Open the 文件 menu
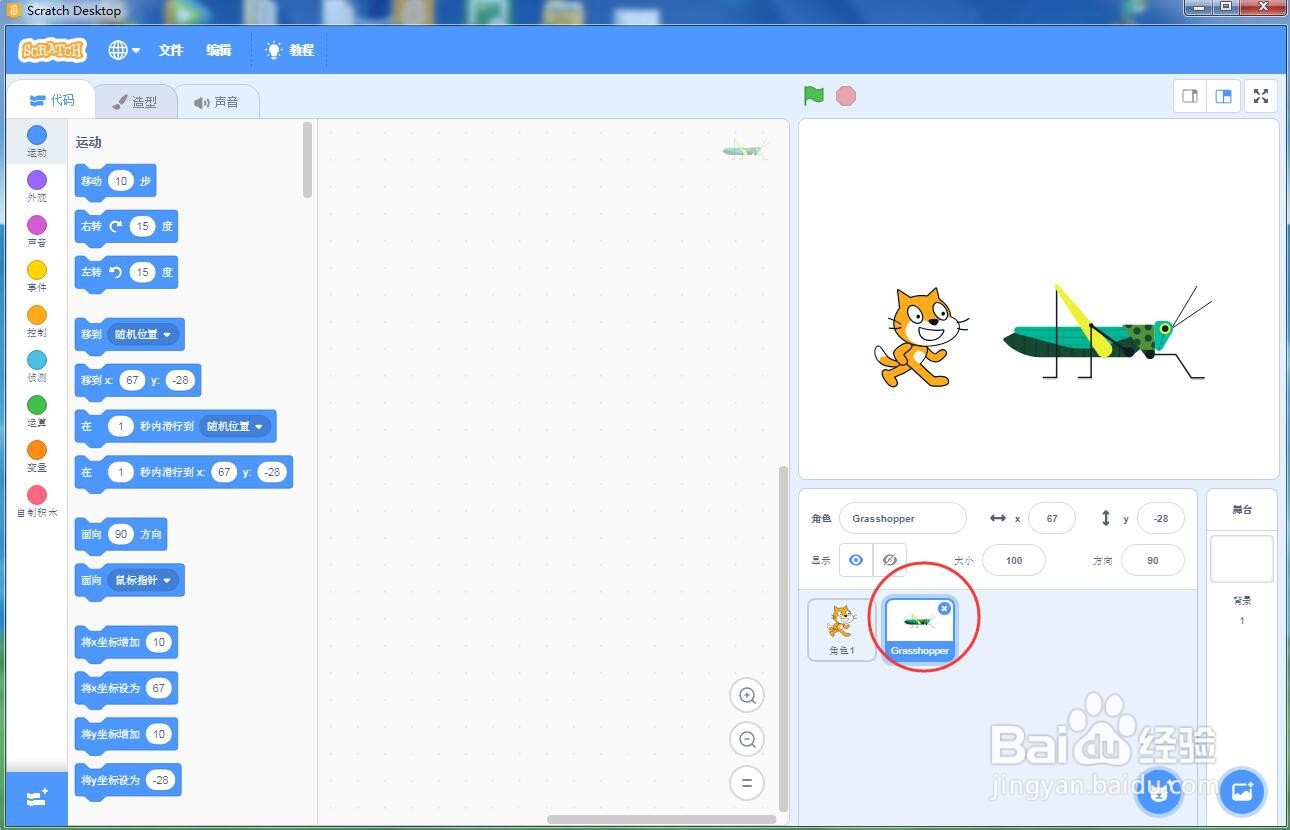This screenshot has height=830, width=1290. click(171, 50)
